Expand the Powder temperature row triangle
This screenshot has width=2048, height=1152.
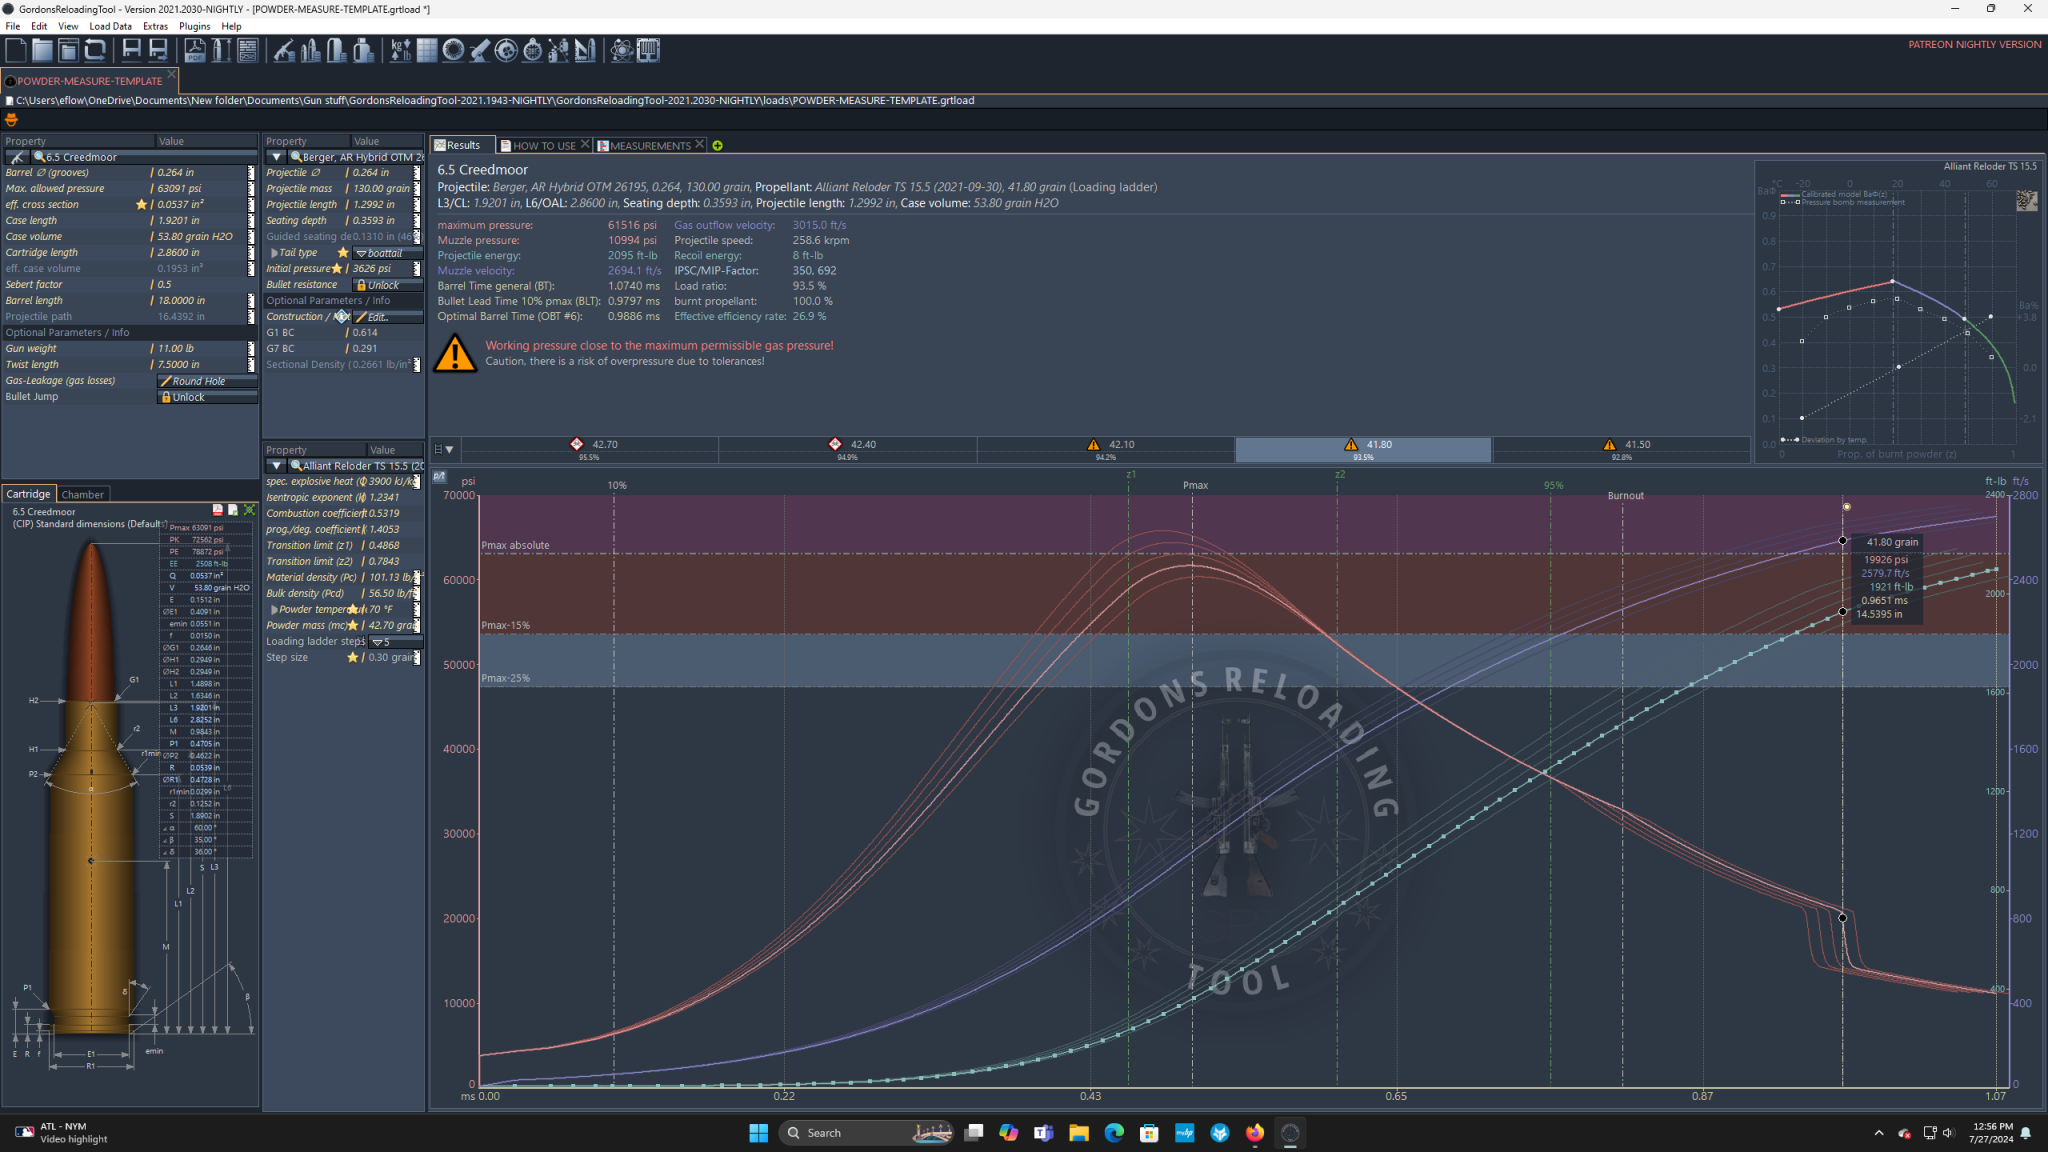274,609
